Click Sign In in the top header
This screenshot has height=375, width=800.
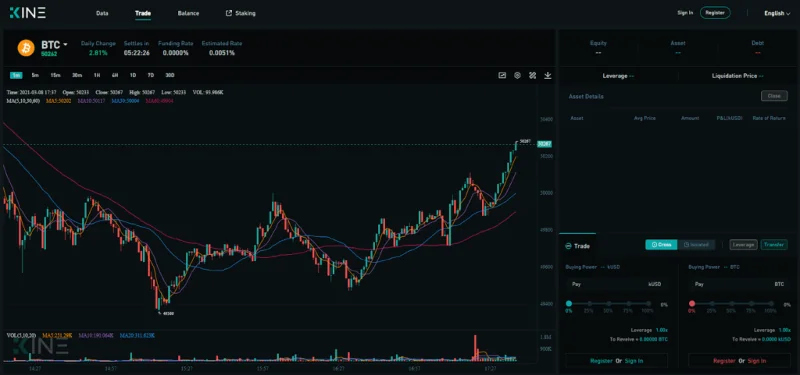tap(685, 13)
